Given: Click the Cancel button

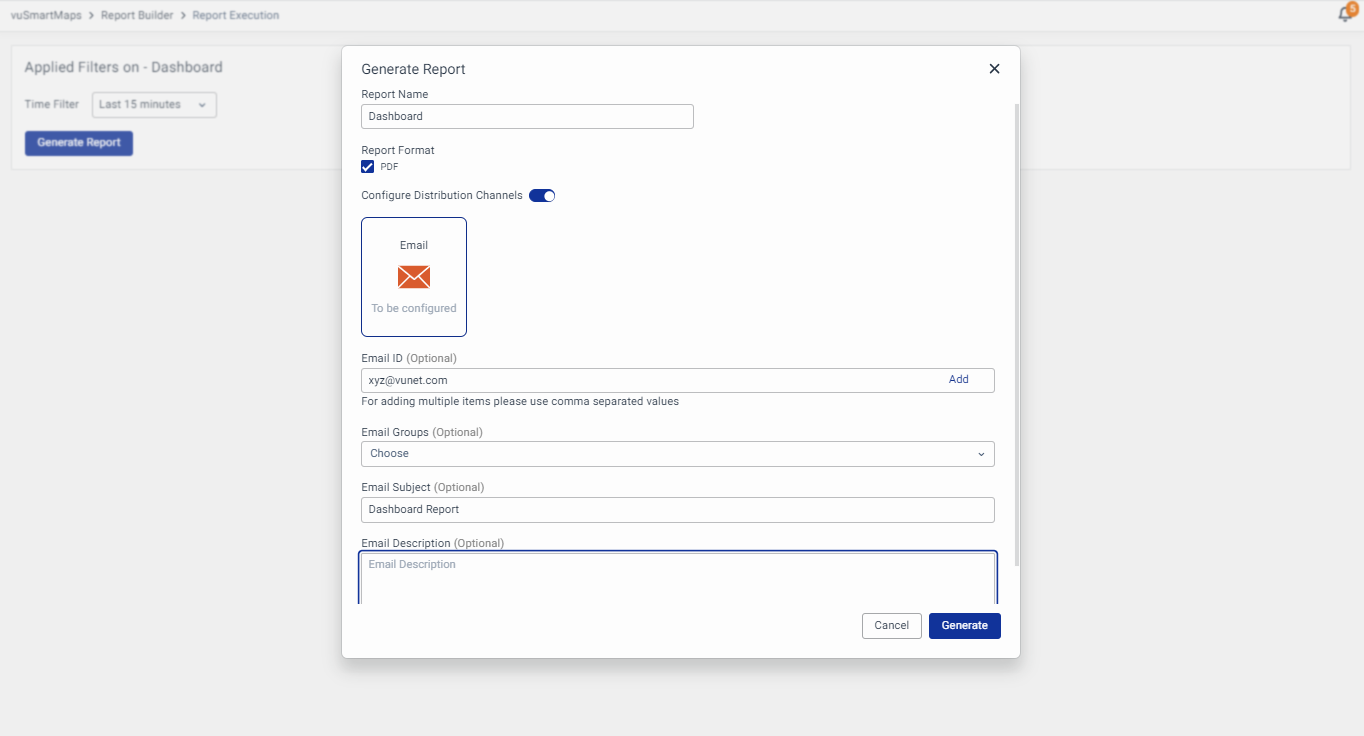Looking at the screenshot, I should [x=891, y=626].
